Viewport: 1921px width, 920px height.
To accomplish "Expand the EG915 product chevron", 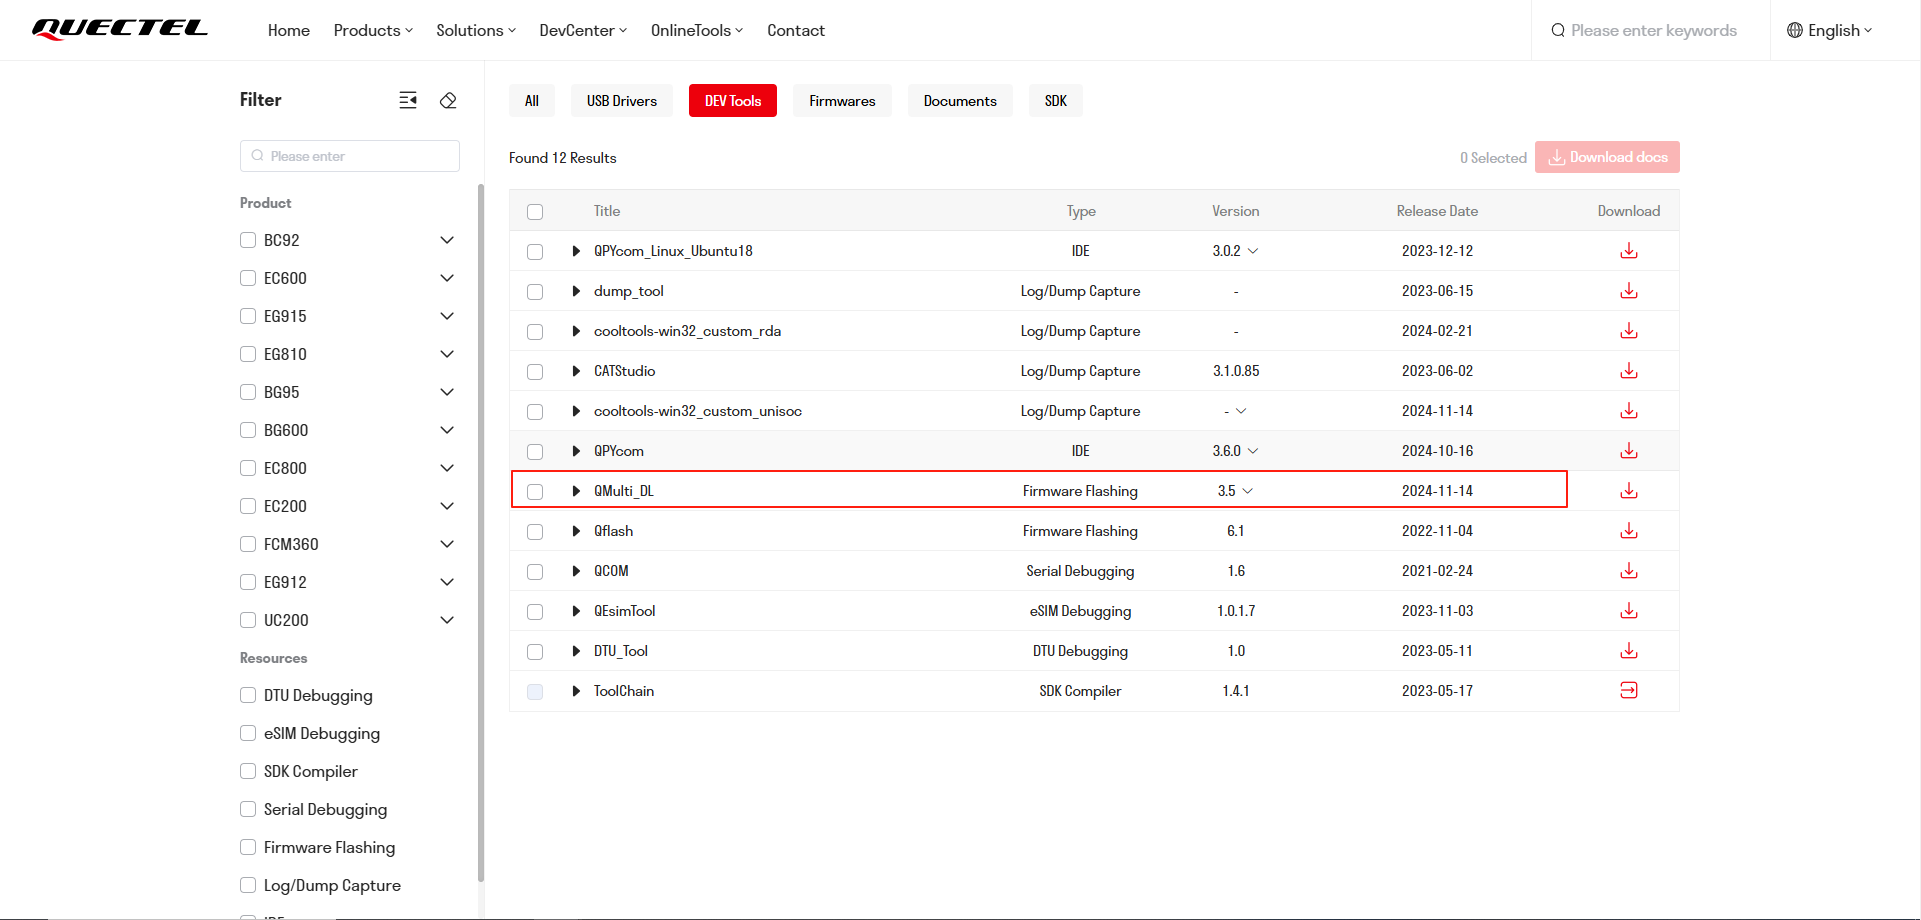I will point(447,316).
